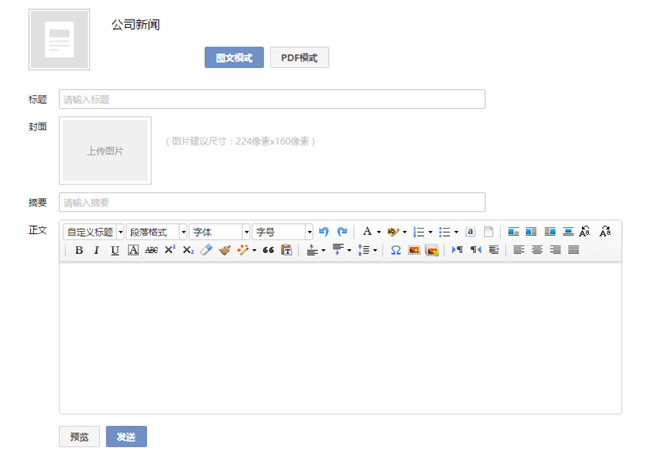Center align the text
Viewport: 647px width, 462px height.
[x=537, y=250]
